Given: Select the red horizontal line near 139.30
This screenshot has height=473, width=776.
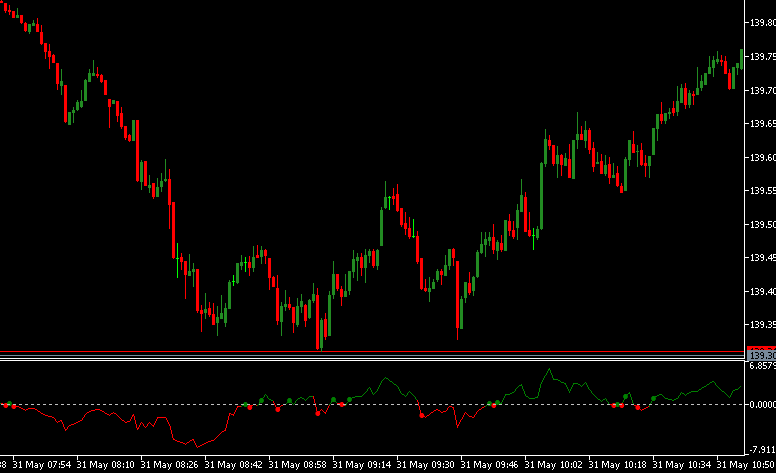Looking at the screenshot, I should [372, 352].
